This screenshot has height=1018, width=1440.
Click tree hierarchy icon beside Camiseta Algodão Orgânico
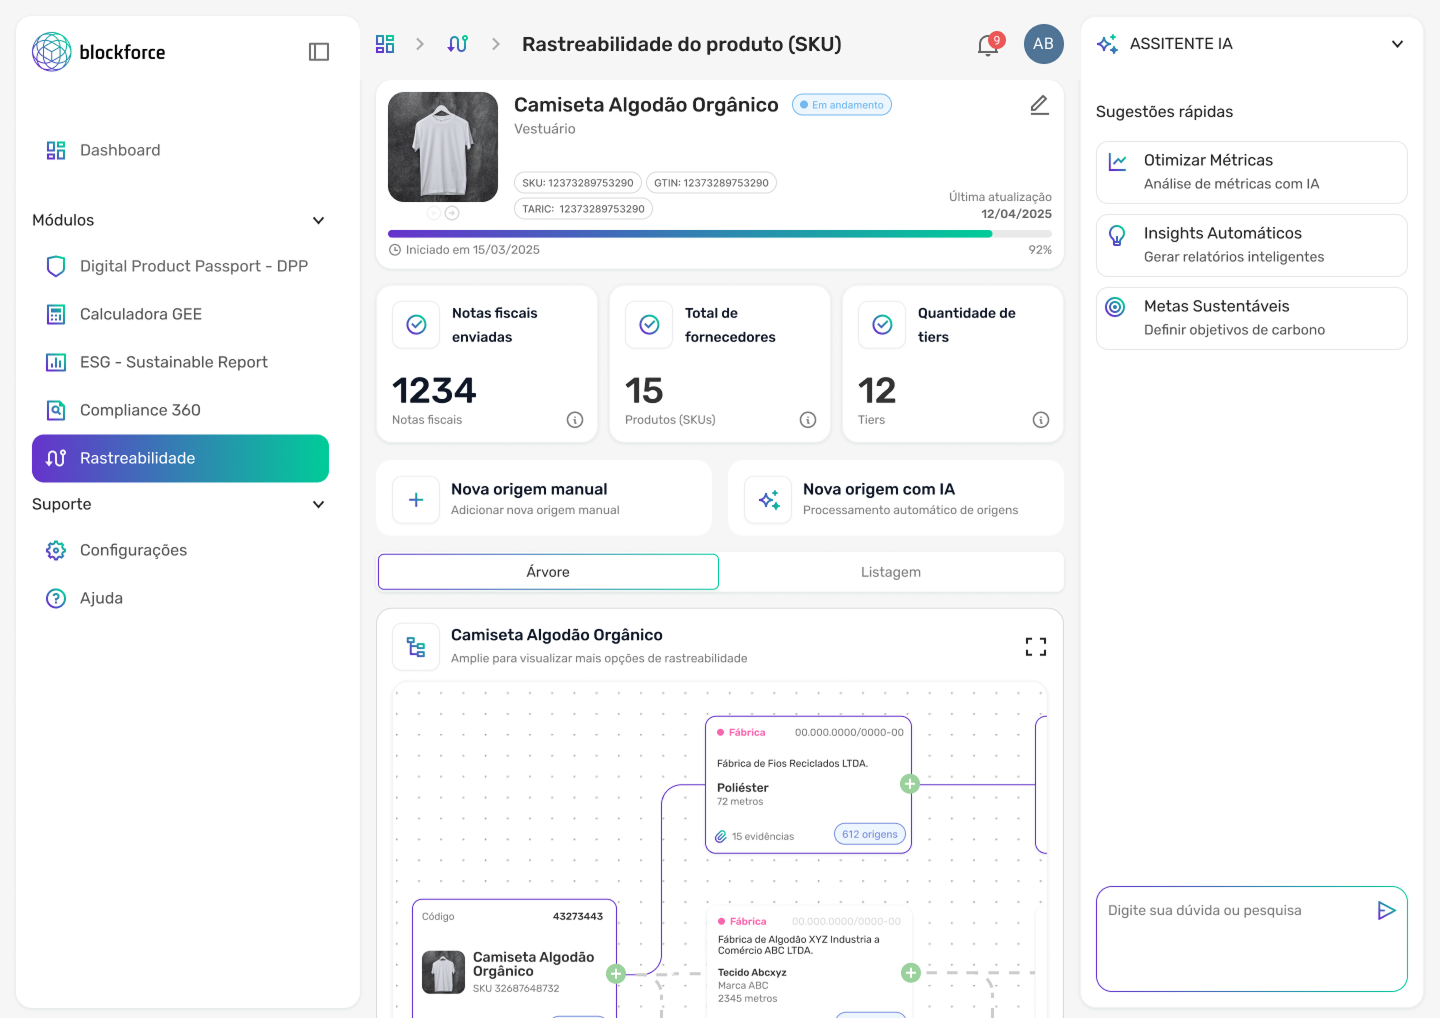(x=416, y=647)
